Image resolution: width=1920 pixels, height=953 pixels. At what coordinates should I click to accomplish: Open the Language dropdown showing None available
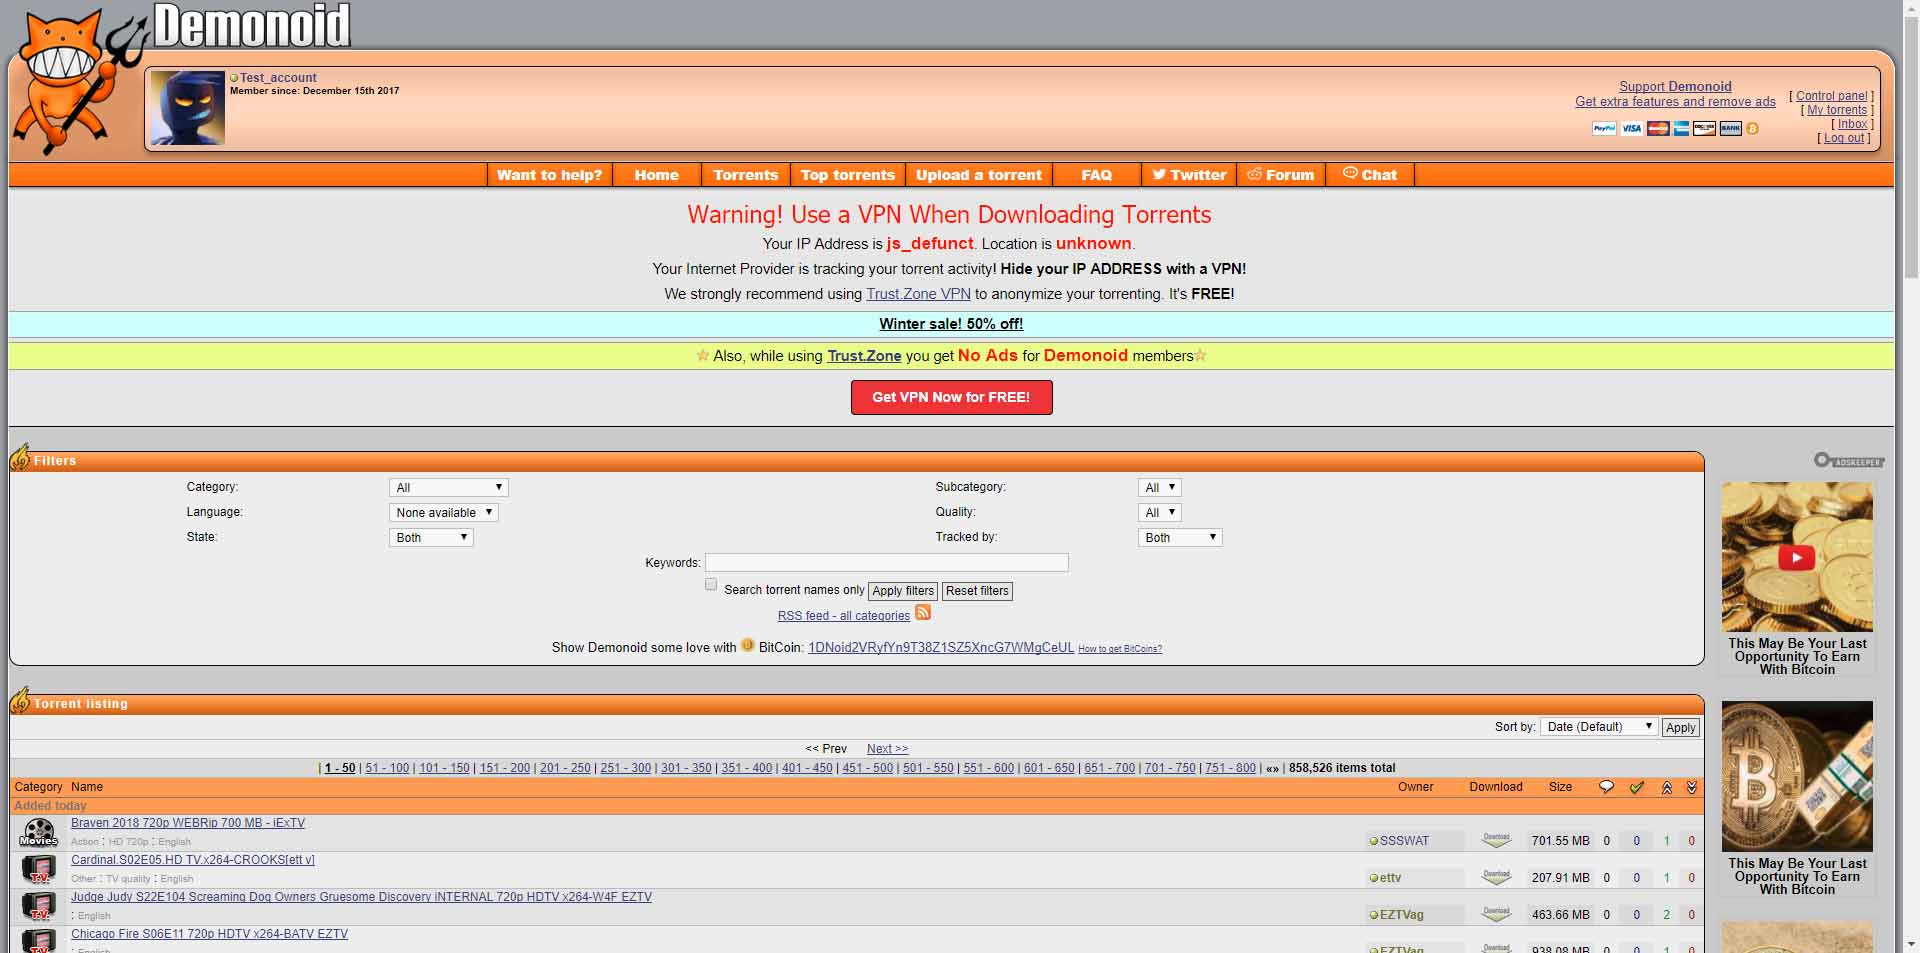[443, 512]
